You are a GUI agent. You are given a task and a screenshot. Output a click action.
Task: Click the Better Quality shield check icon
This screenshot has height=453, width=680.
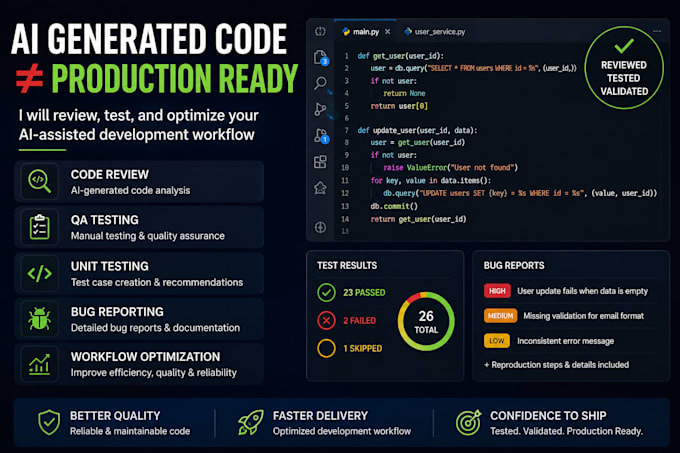pos(49,422)
